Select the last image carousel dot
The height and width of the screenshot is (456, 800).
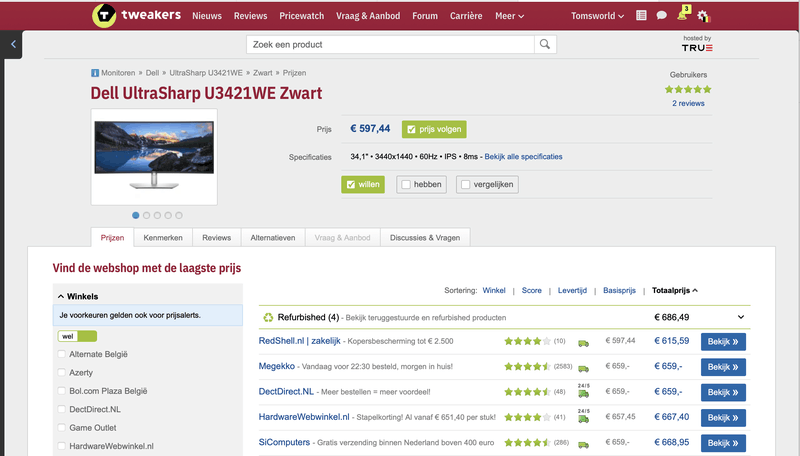[179, 215]
